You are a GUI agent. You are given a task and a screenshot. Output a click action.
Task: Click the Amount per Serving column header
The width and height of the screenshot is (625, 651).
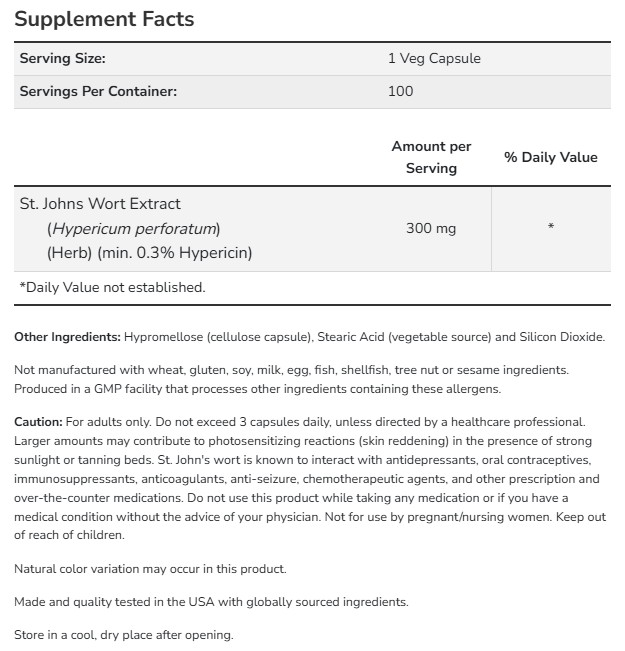(x=431, y=157)
